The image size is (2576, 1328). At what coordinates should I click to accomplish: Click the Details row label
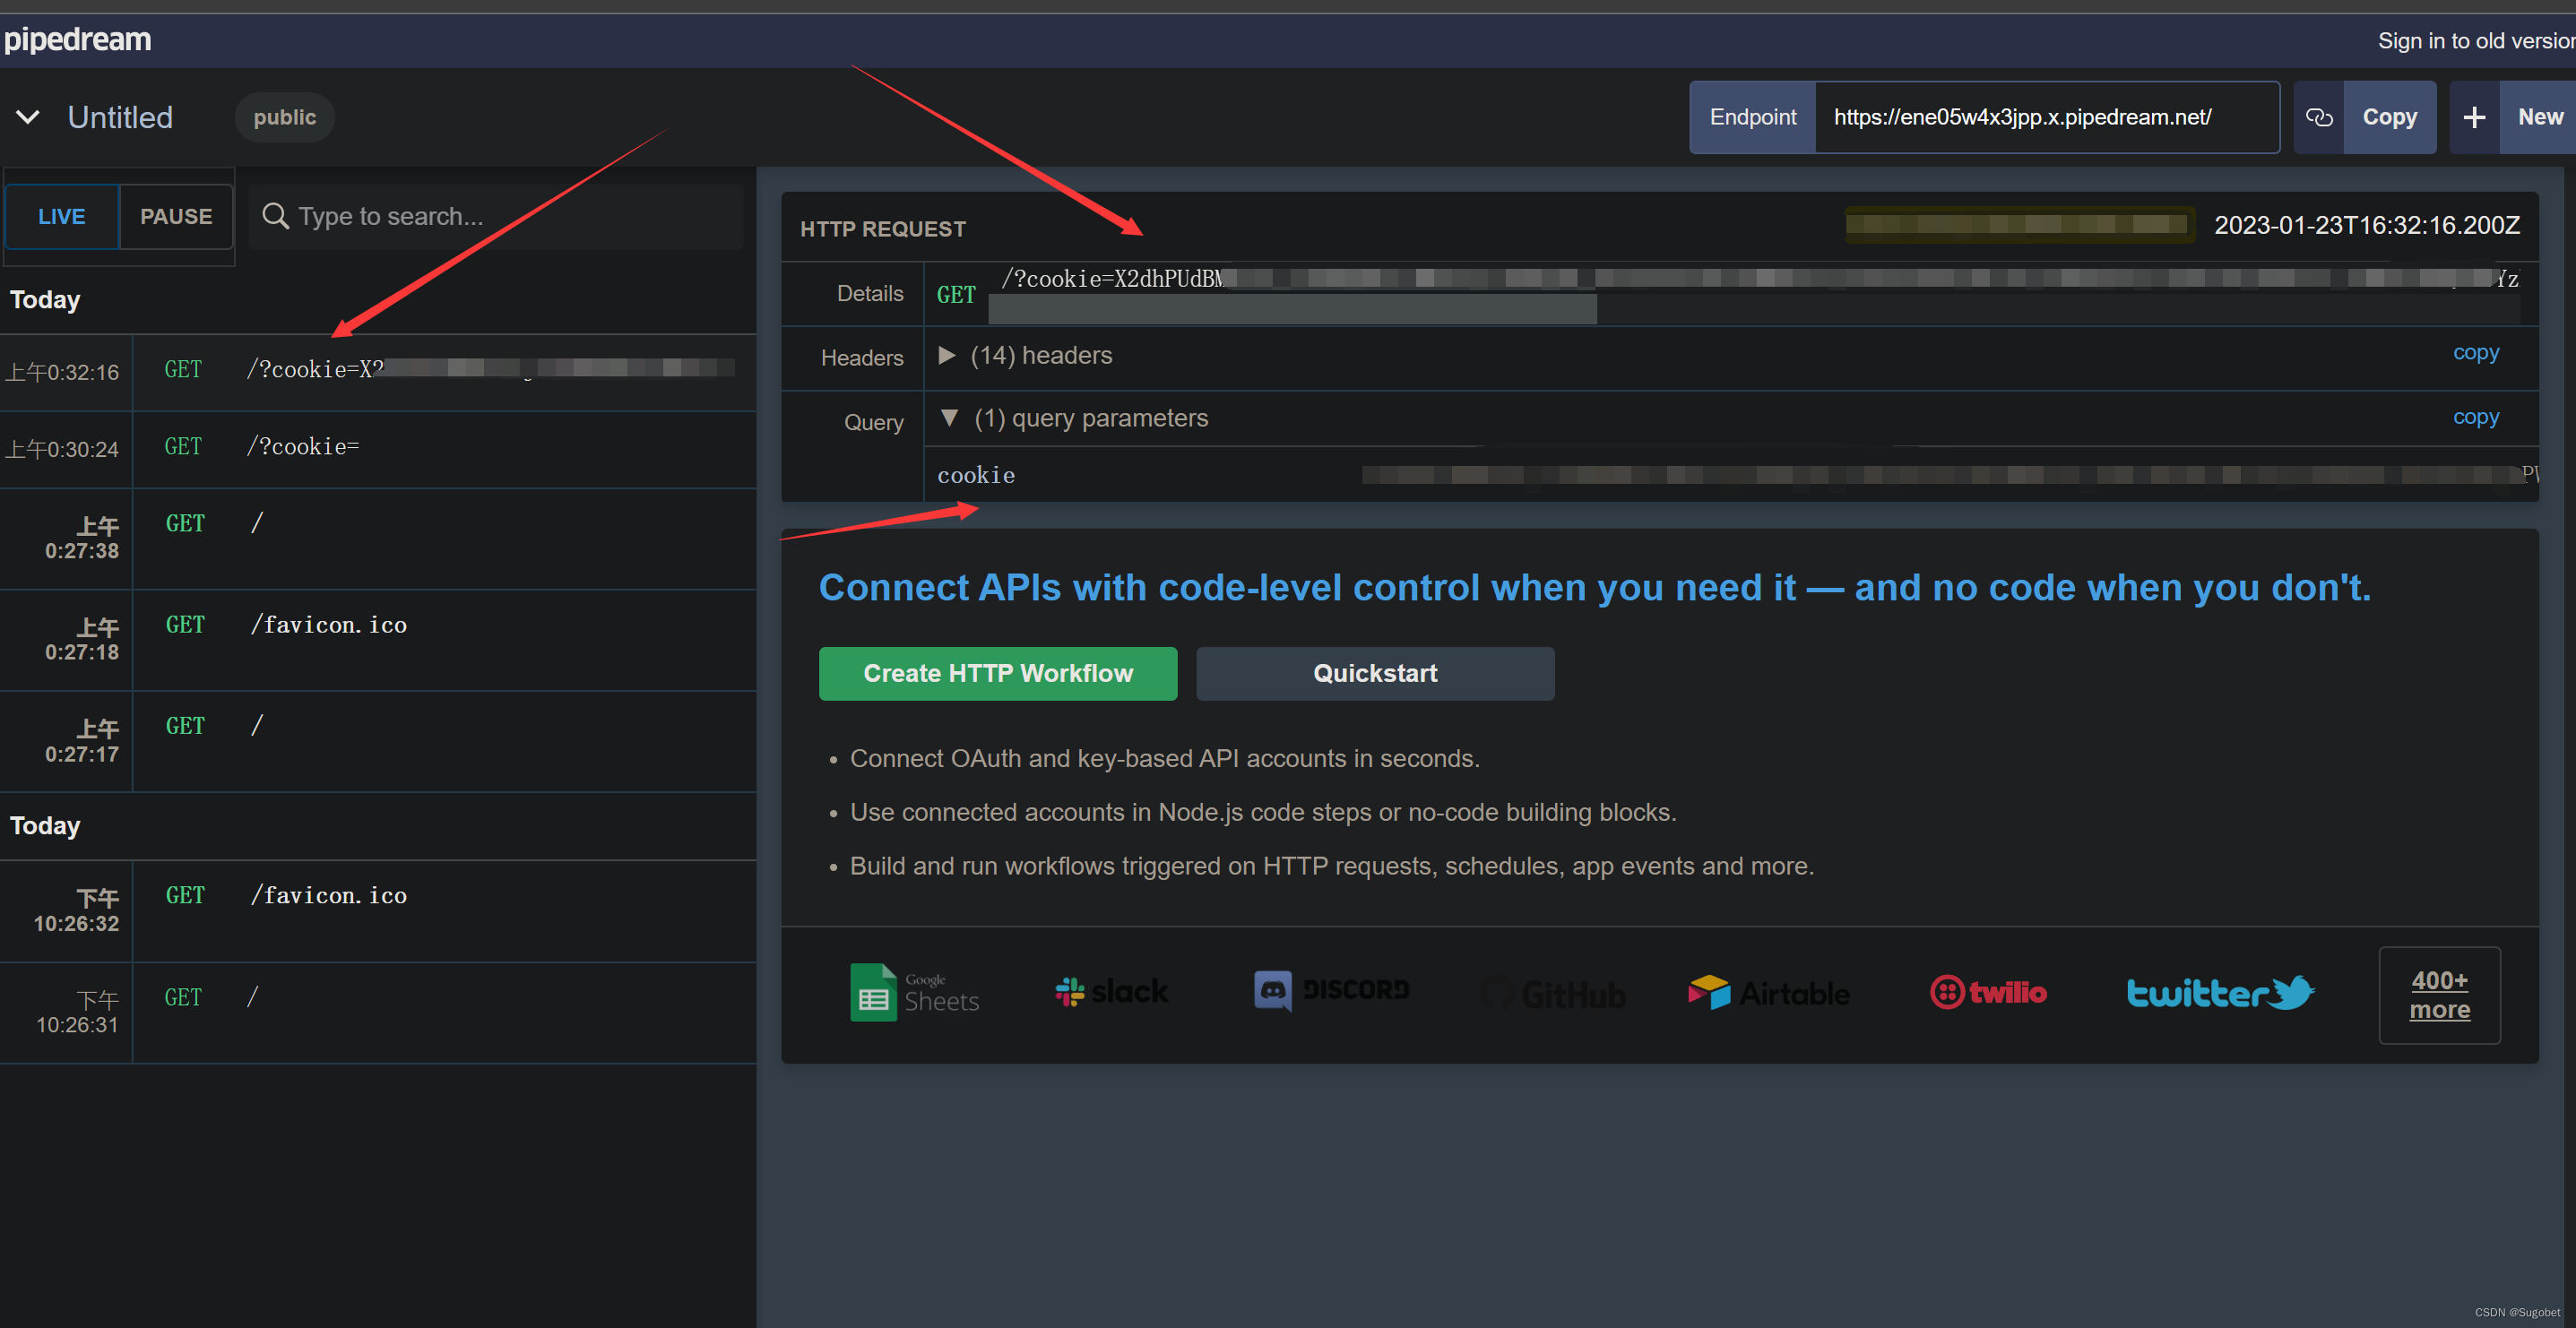pos(870,293)
